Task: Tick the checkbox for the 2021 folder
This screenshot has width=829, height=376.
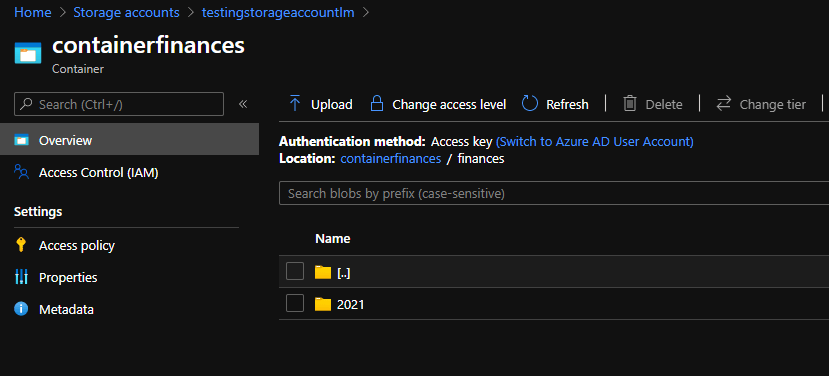Action: [295, 304]
